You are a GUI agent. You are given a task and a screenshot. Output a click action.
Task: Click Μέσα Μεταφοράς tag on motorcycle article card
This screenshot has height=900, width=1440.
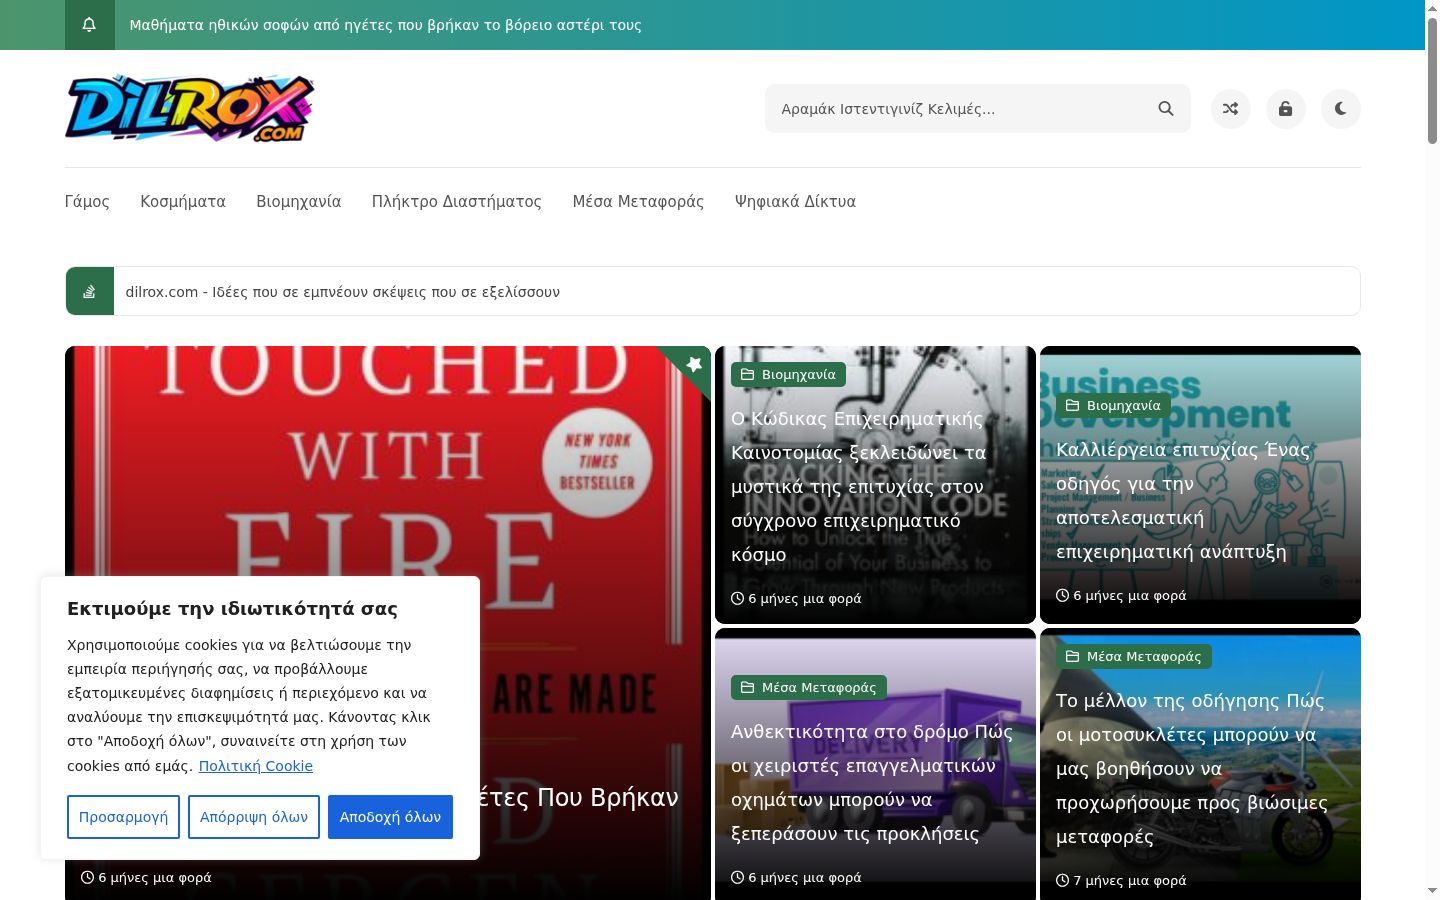pos(1134,657)
